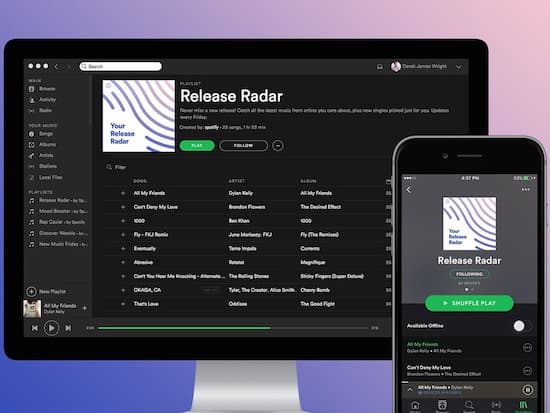The height and width of the screenshot is (413, 550).
Task: Tap the Your Library tab on the phone
Action: tap(523, 406)
